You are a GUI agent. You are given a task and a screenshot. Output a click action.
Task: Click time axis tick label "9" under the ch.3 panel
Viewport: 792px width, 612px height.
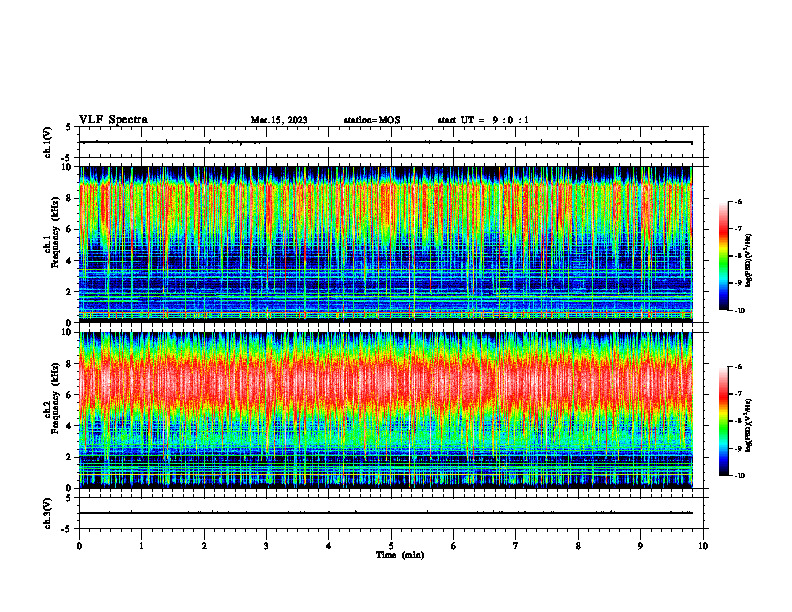tap(640, 546)
